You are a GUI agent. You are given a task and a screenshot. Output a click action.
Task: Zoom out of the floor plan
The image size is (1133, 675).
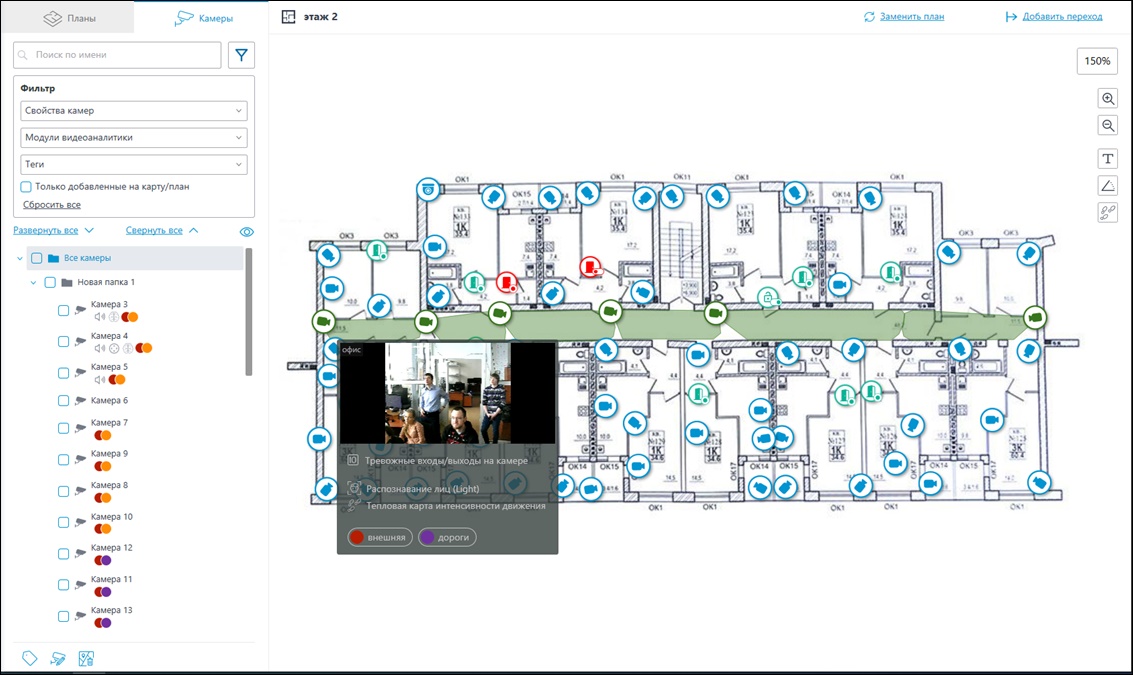click(1107, 125)
